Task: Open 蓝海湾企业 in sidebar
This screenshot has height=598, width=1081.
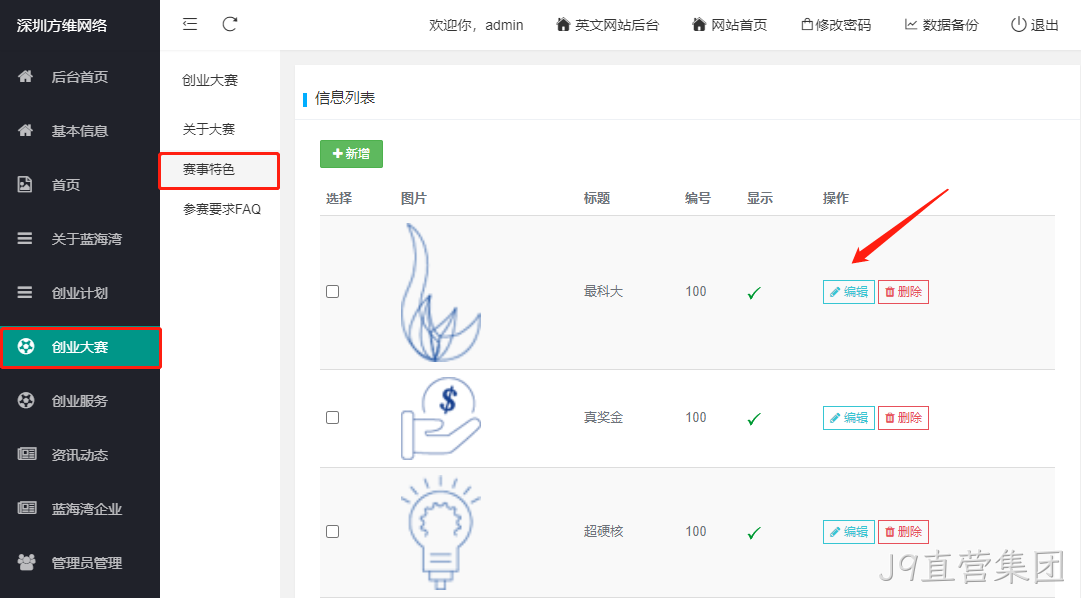Action: (80, 509)
